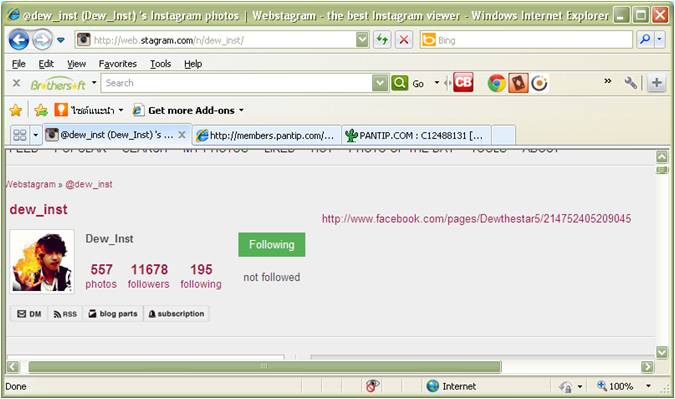Click the red CB toolbar icon
Image resolution: width=675 pixels, height=399 pixels.
click(463, 82)
